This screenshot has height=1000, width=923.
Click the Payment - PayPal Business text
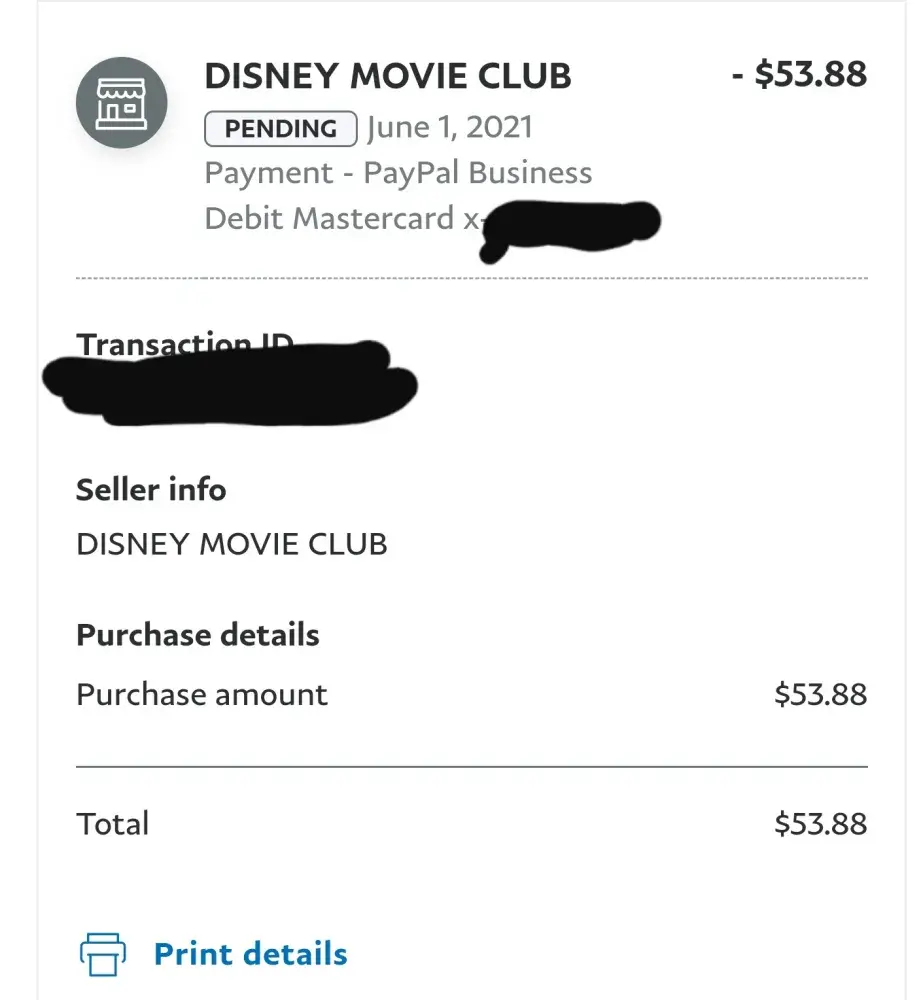pyautogui.click(x=398, y=173)
